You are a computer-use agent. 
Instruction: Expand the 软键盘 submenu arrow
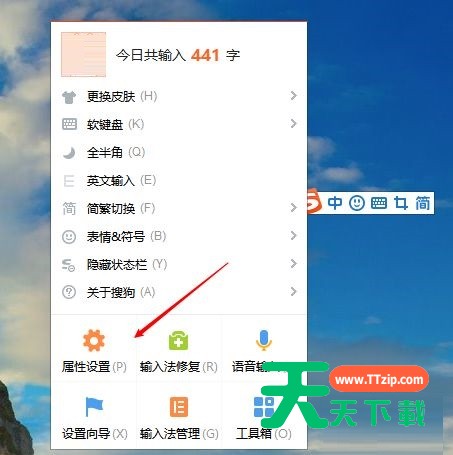coord(293,124)
